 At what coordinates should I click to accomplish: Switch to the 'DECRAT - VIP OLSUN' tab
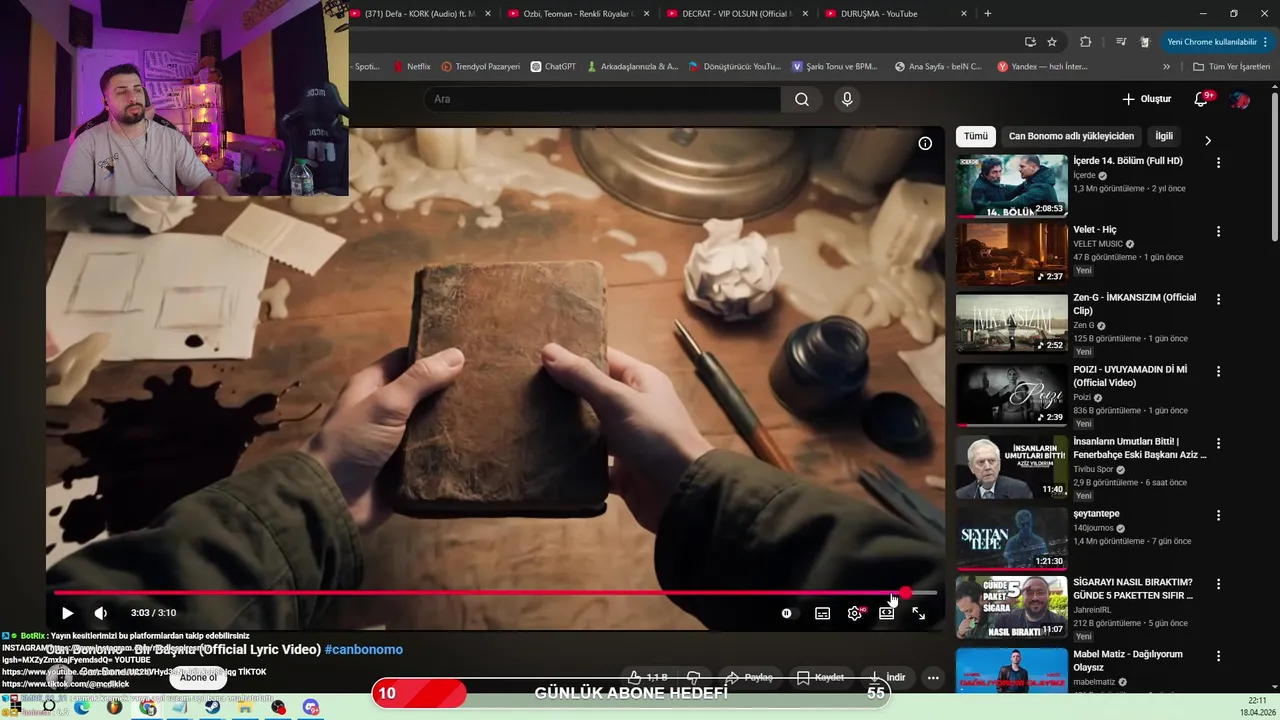tap(737, 14)
